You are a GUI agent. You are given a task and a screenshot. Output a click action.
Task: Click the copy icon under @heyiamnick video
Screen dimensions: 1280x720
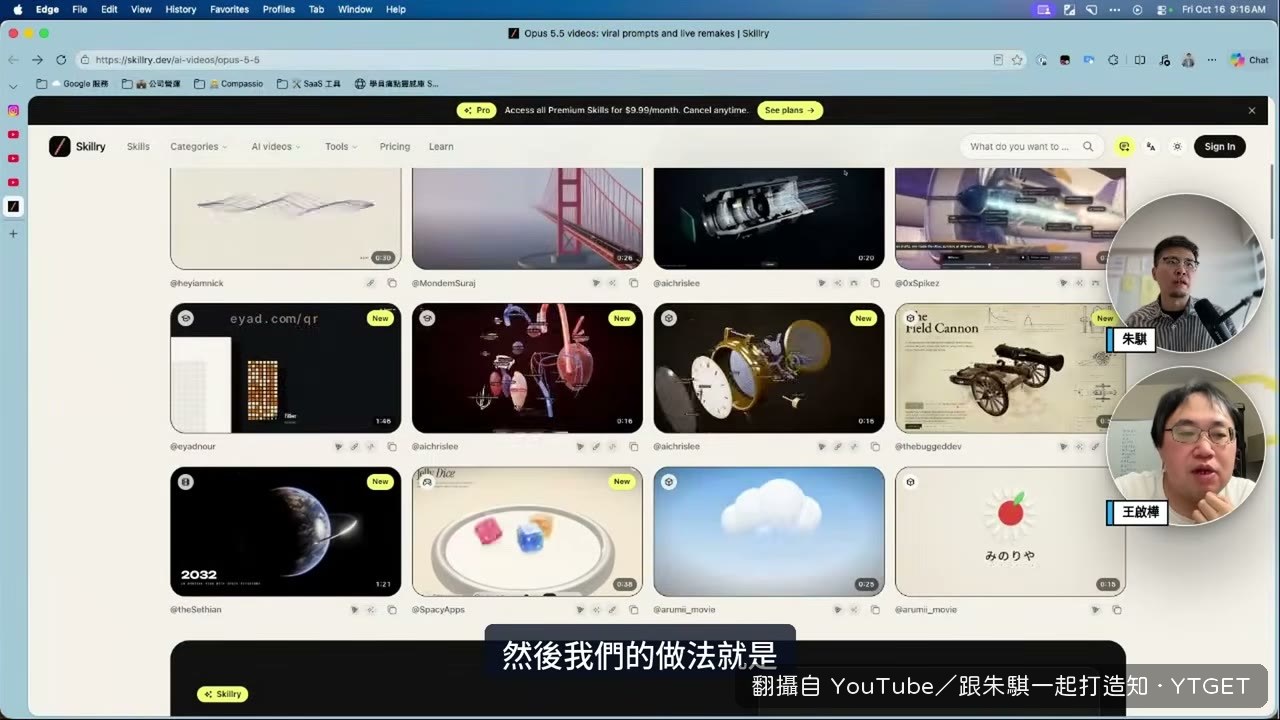point(392,283)
